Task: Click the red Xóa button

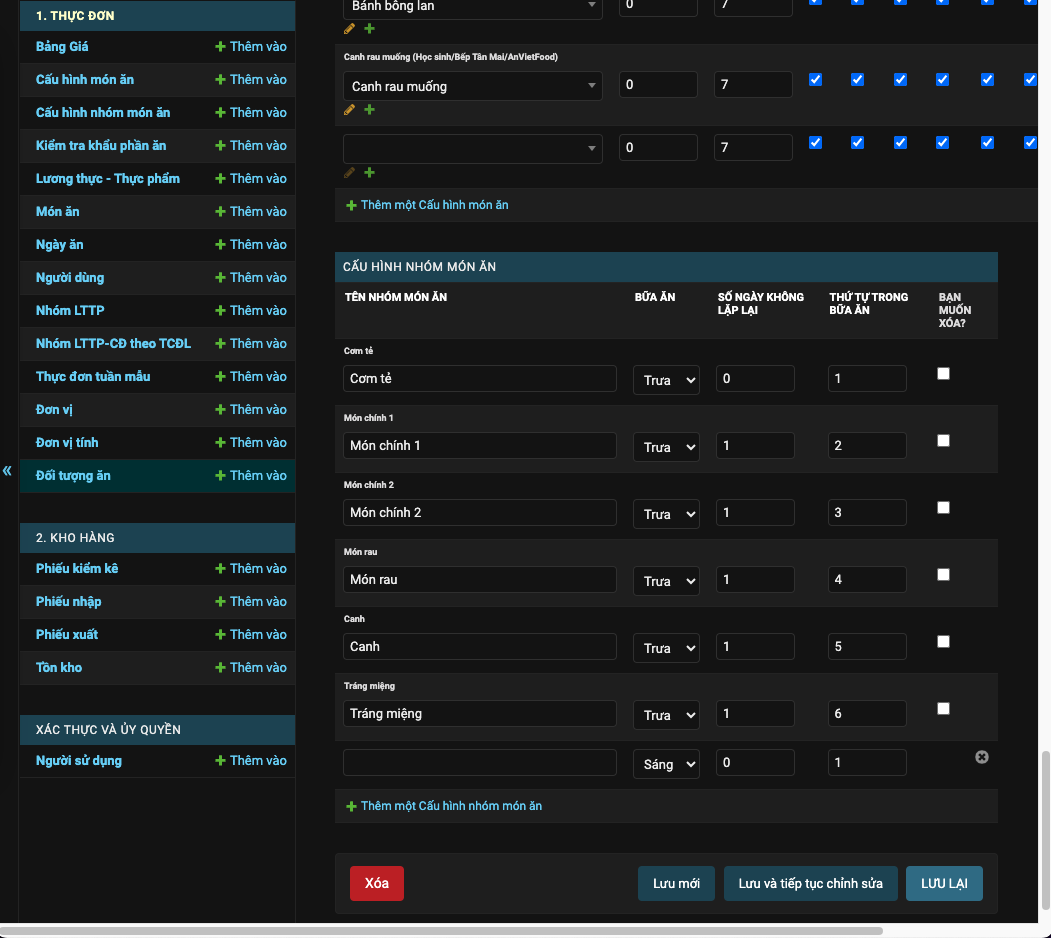Action: click(x=376, y=883)
